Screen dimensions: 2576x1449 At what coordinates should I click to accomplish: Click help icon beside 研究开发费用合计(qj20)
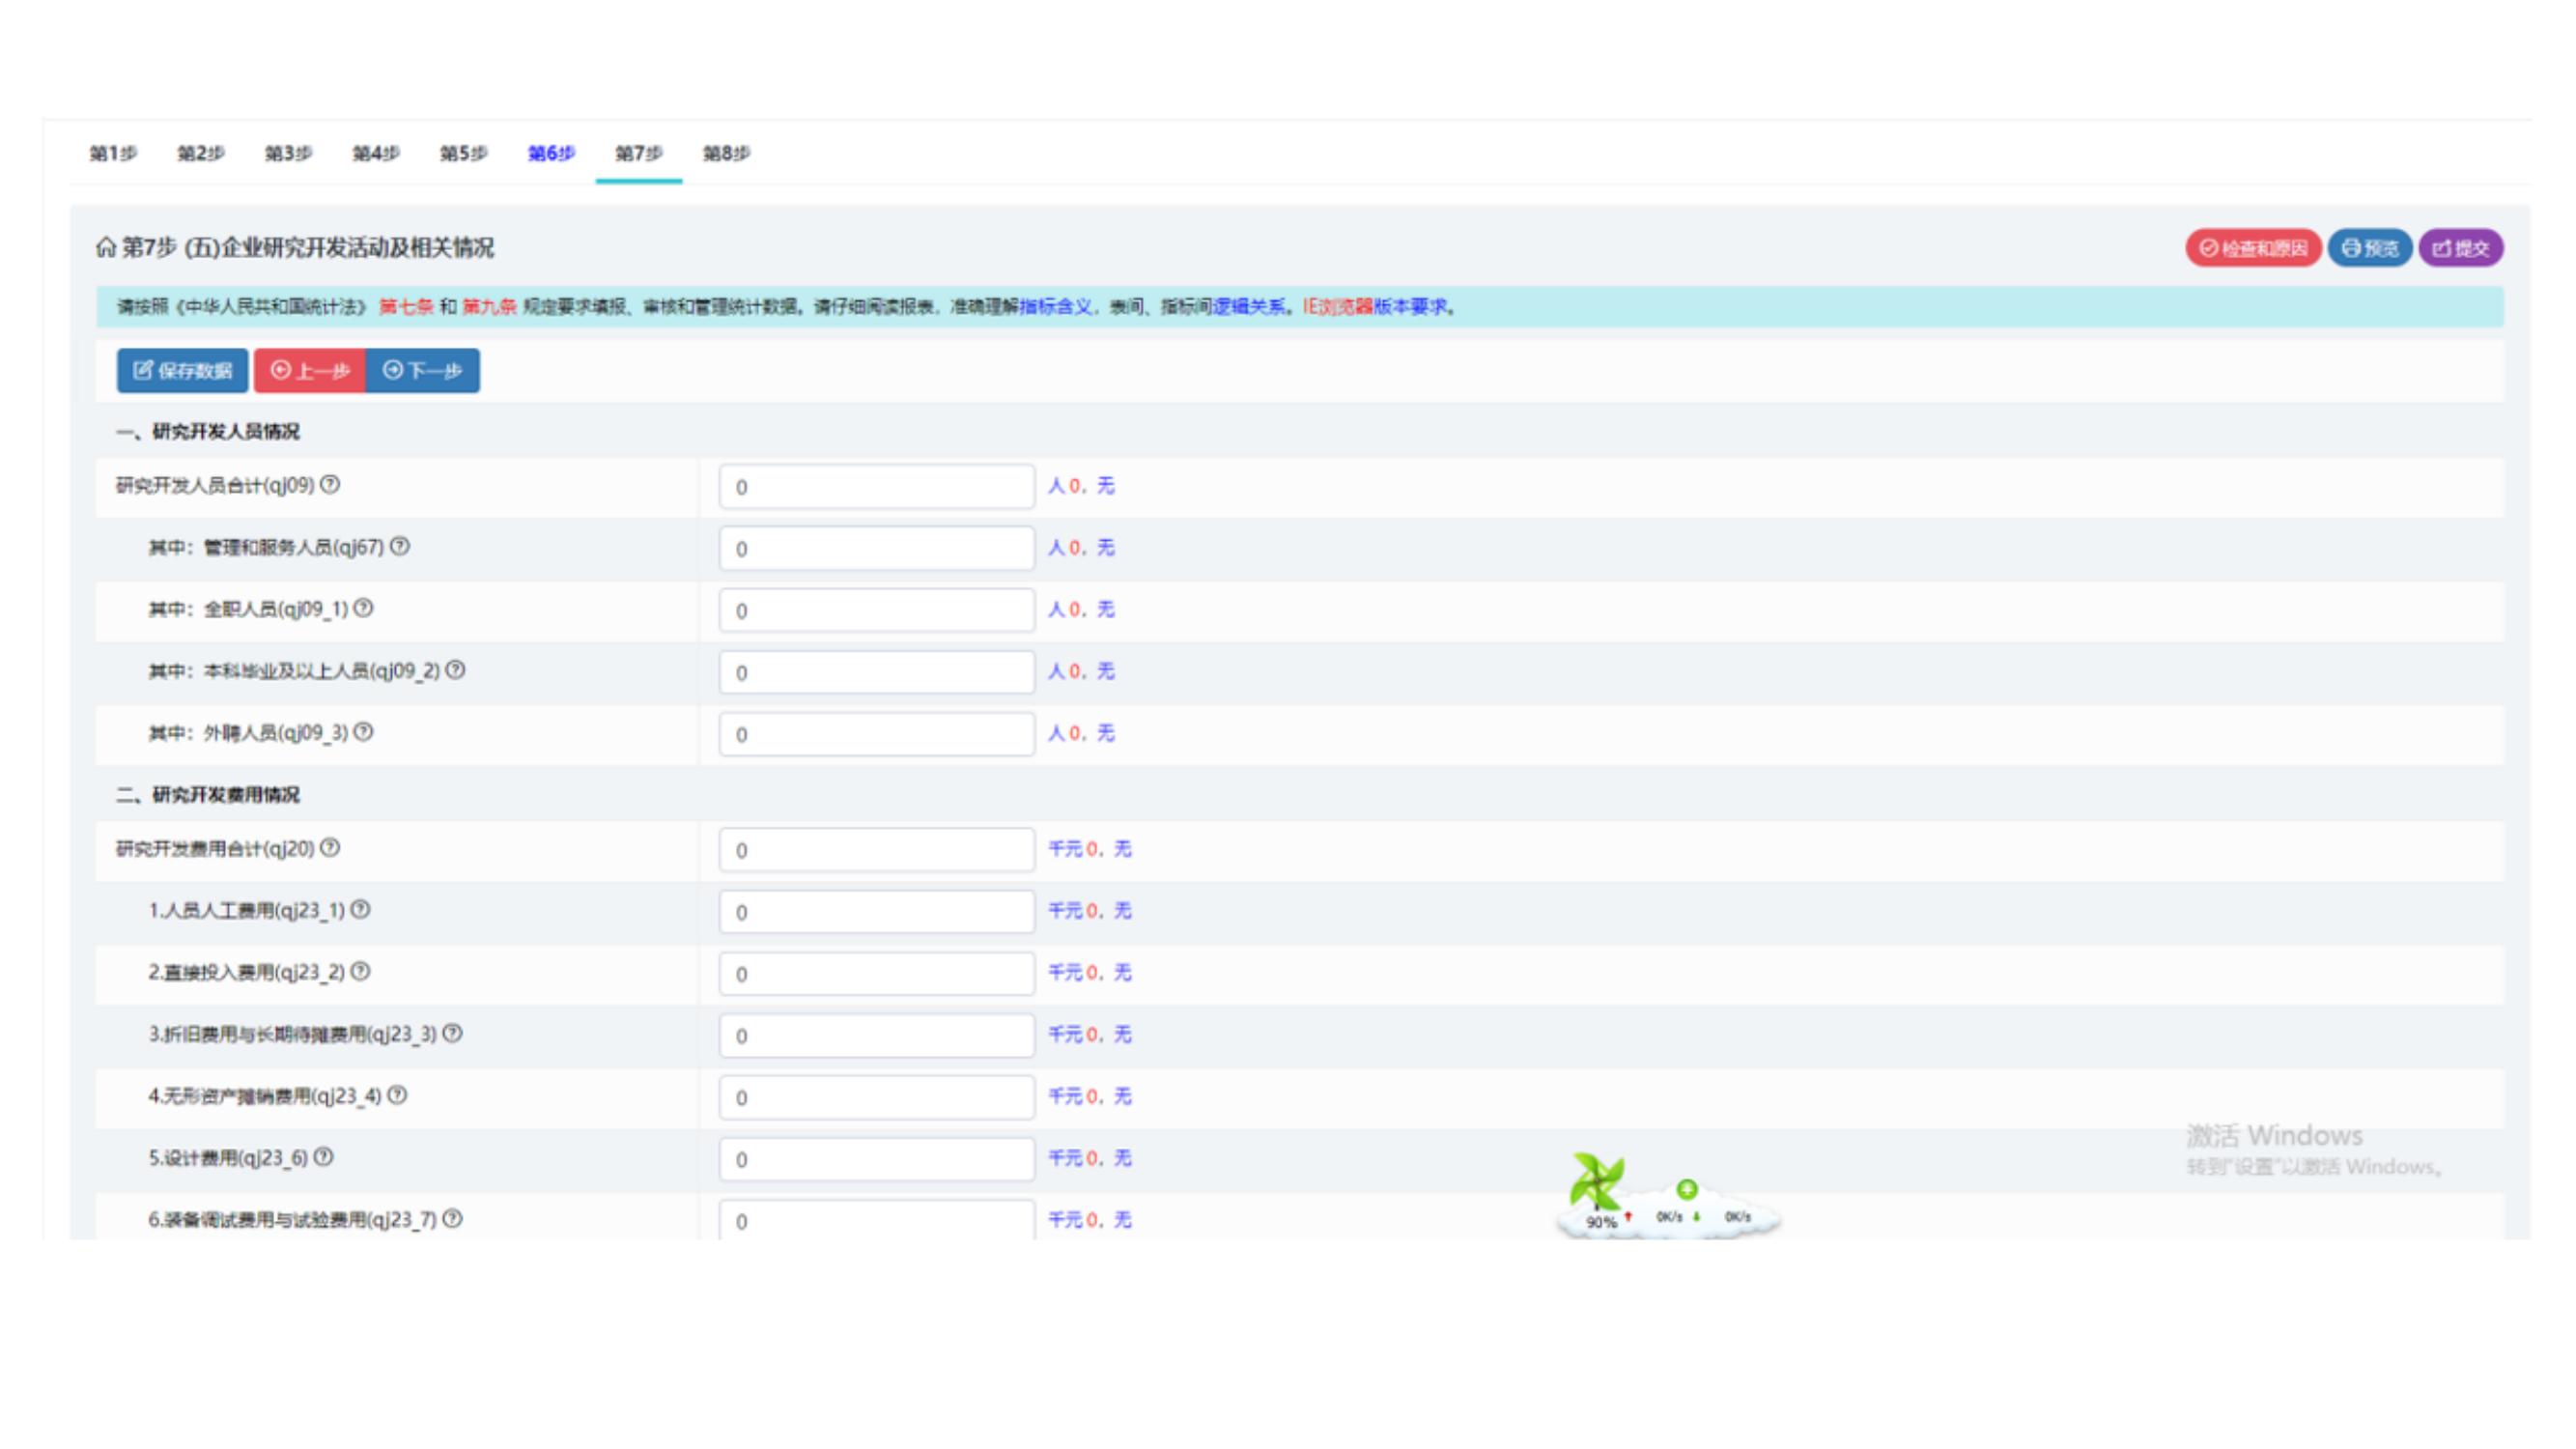pyautogui.click(x=330, y=848)
